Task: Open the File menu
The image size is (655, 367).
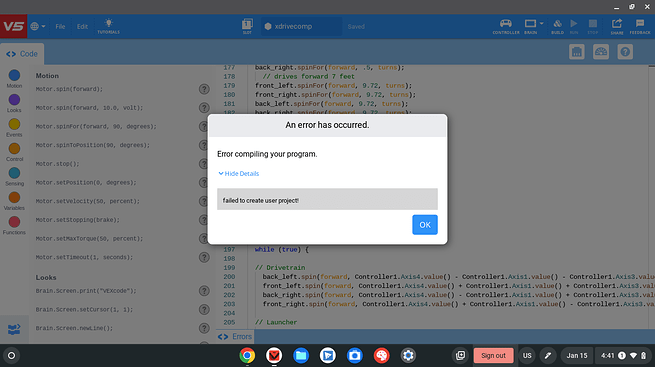Action: tap(60, 26)
